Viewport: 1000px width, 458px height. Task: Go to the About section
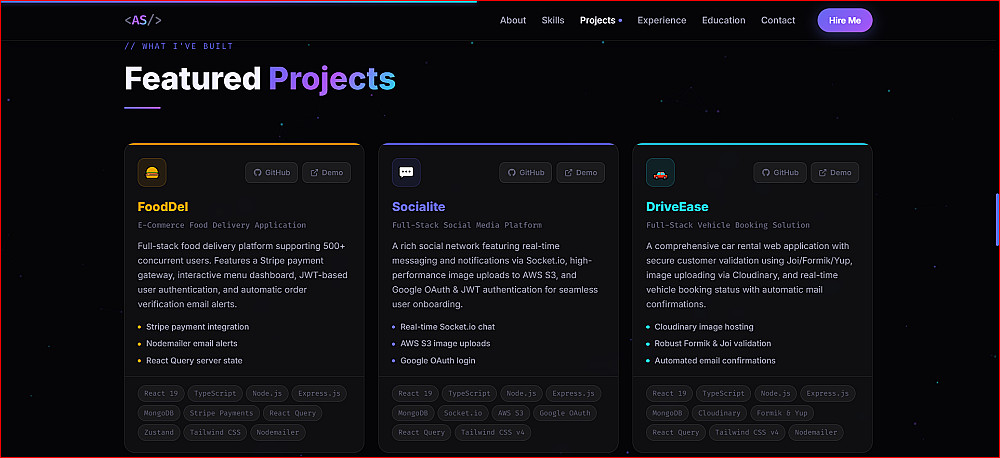point(513,20)
